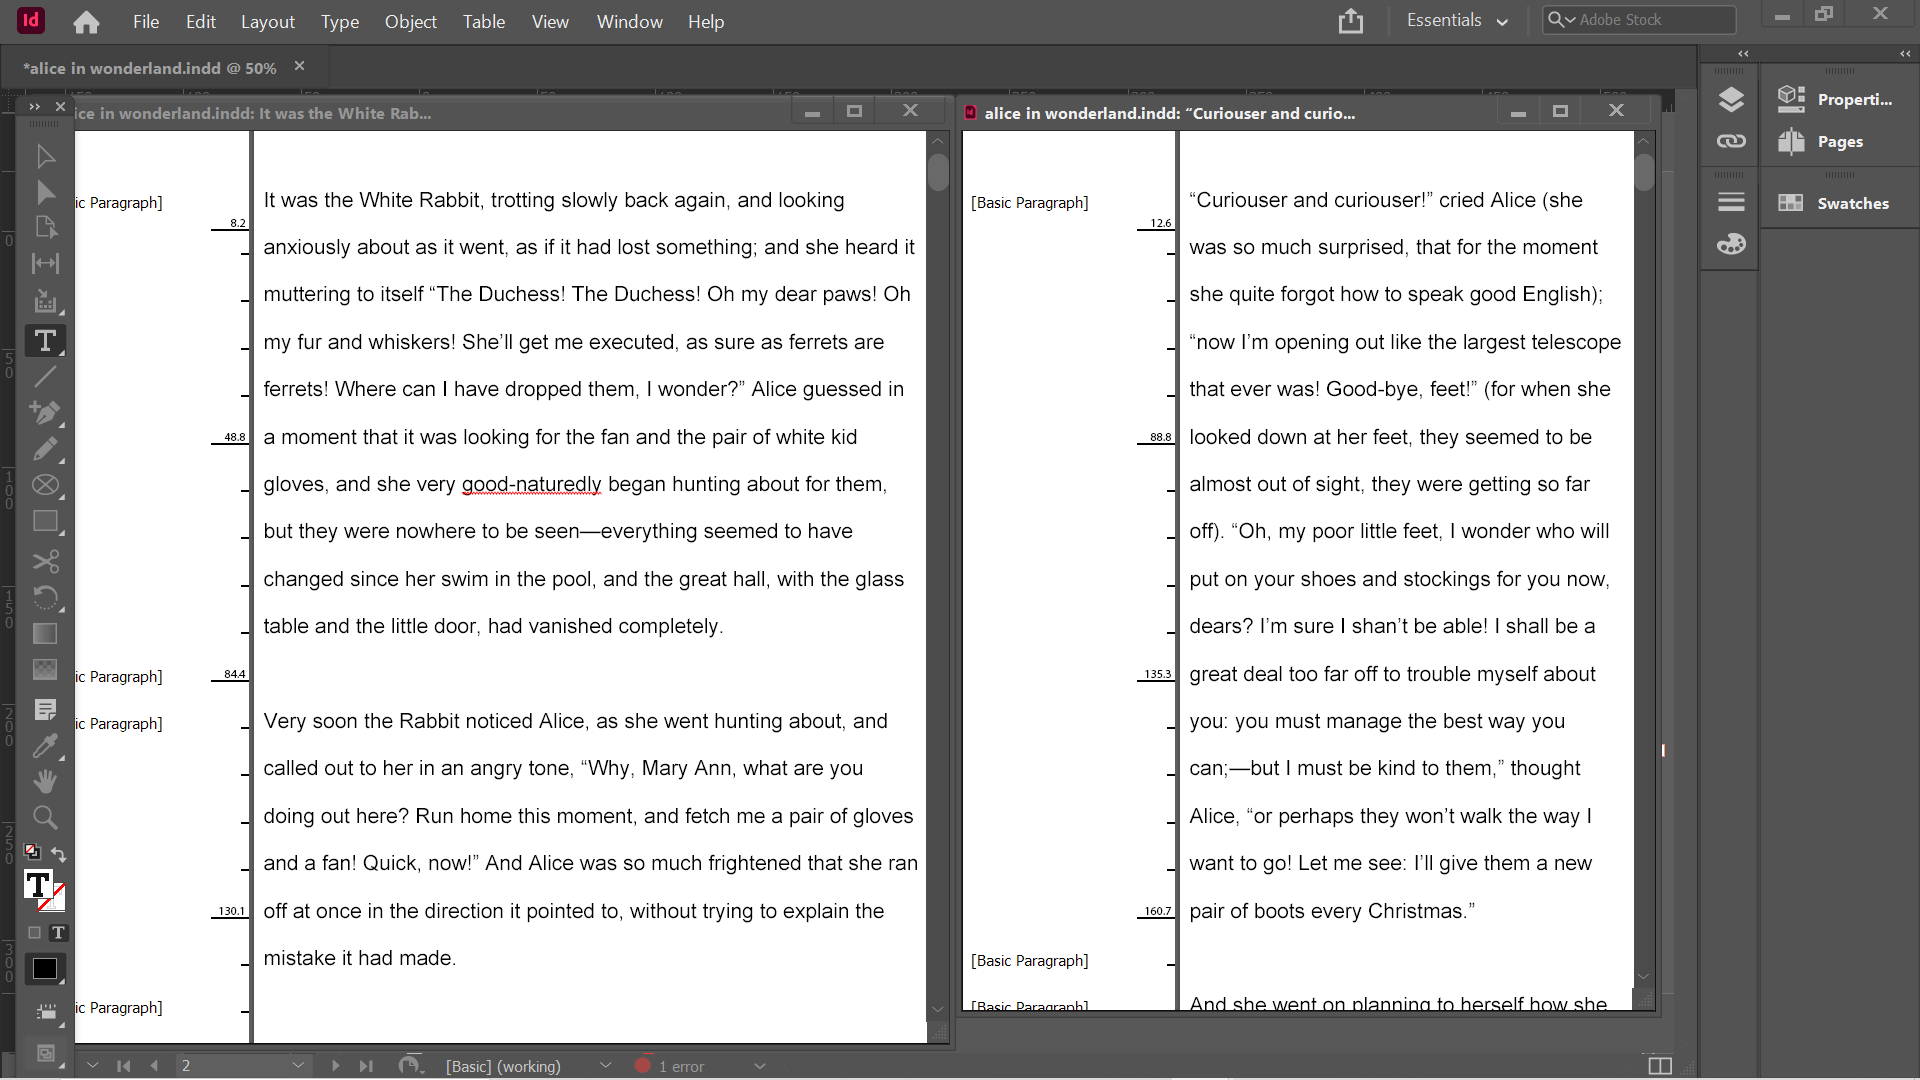
Task: Expand the preflight error menu showing 1 error
Action: (x=760, y=1066)
